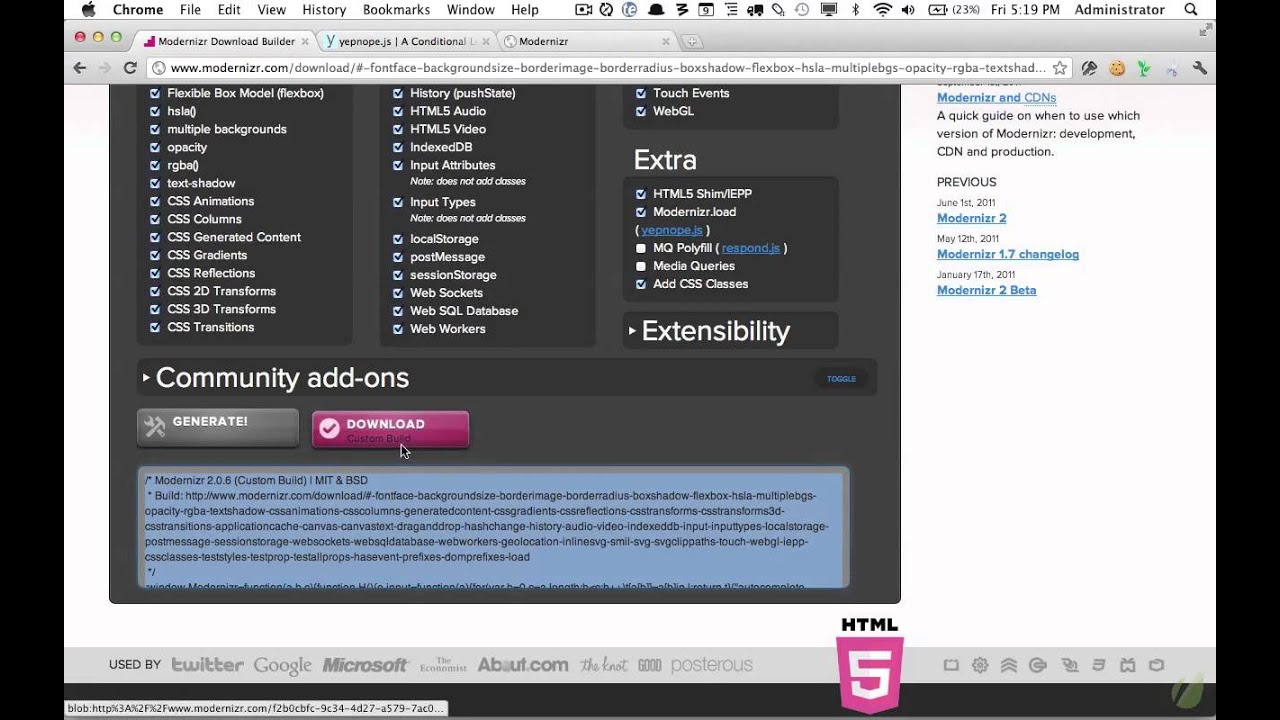Toggle the Add CSS Classes checkbox
This screenshot has height=720, width=1280.
coord(641,284)
